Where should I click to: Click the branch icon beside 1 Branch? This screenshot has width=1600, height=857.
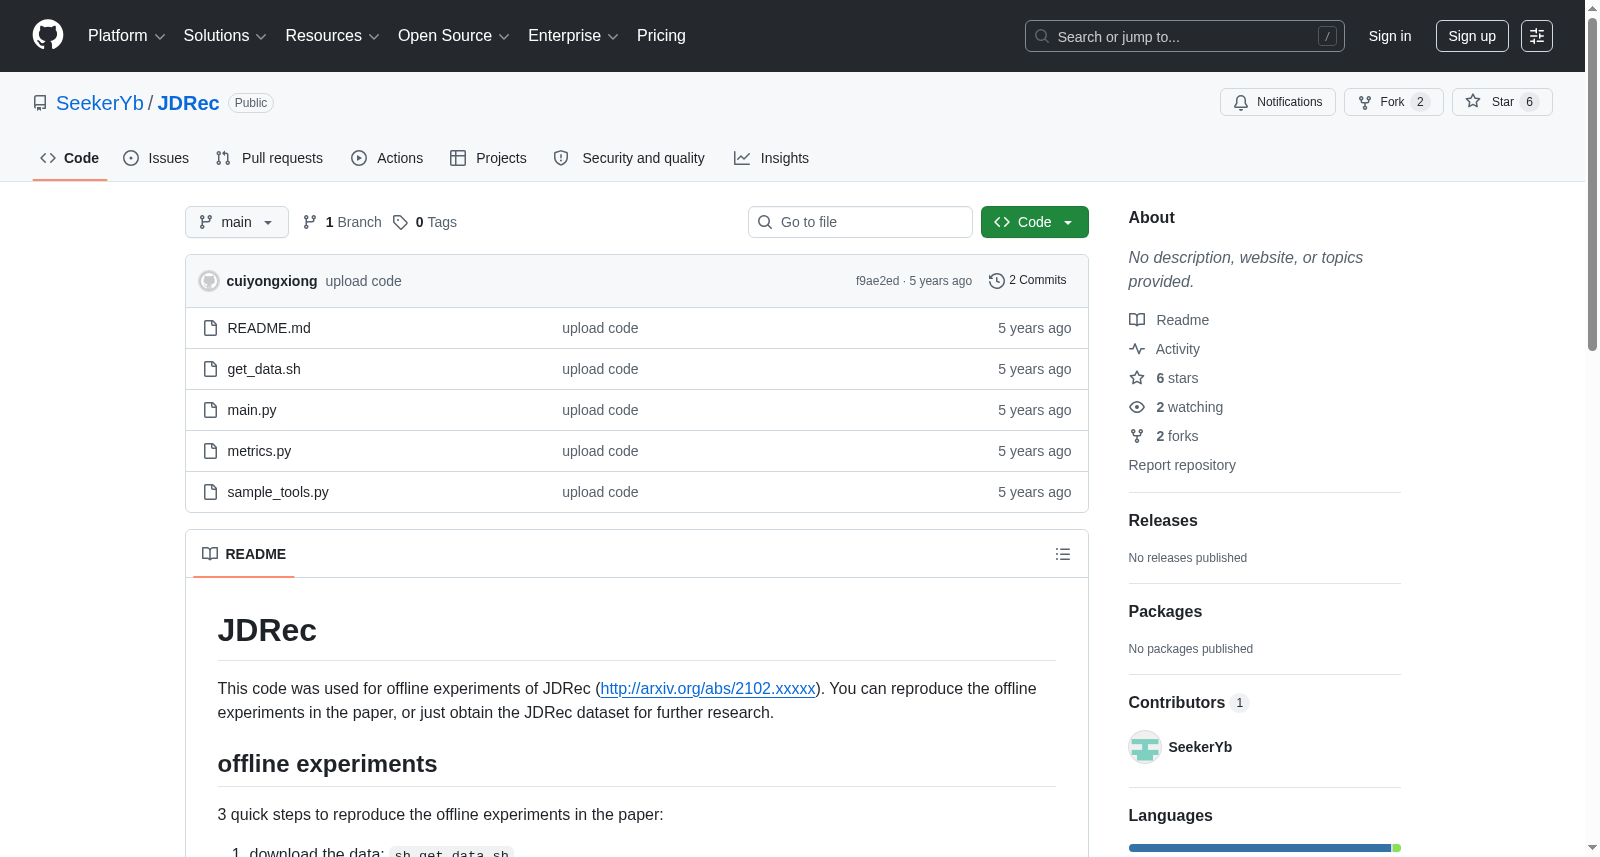click(x=310, y=222)
